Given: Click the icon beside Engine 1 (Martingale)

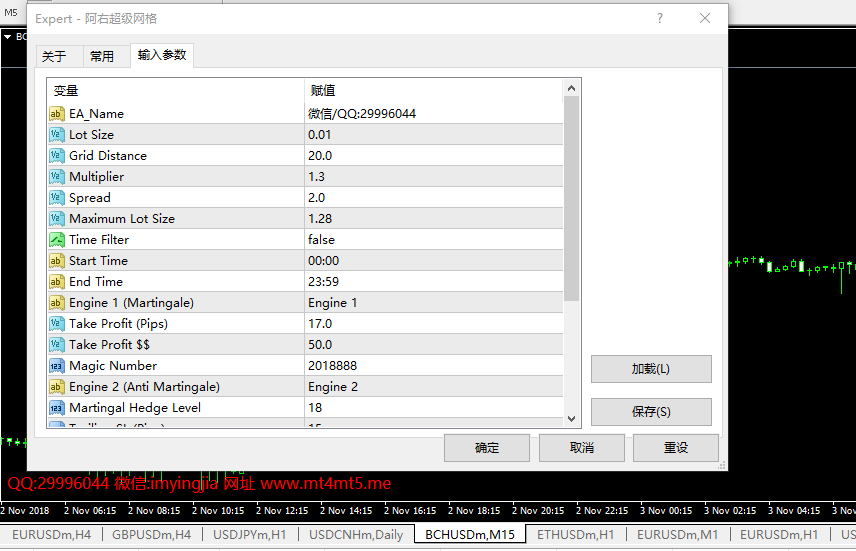Looking at the screenshot, I should [x=57, y=303].
